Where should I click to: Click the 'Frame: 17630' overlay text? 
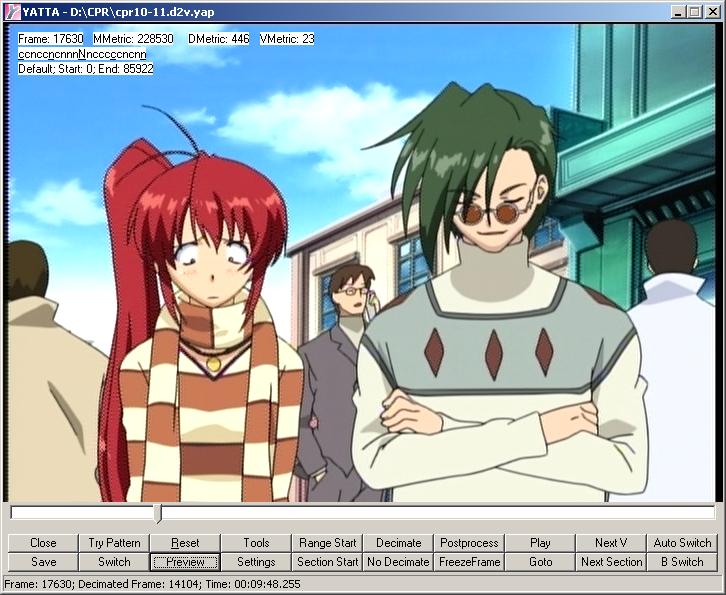[x=50, y=39]
